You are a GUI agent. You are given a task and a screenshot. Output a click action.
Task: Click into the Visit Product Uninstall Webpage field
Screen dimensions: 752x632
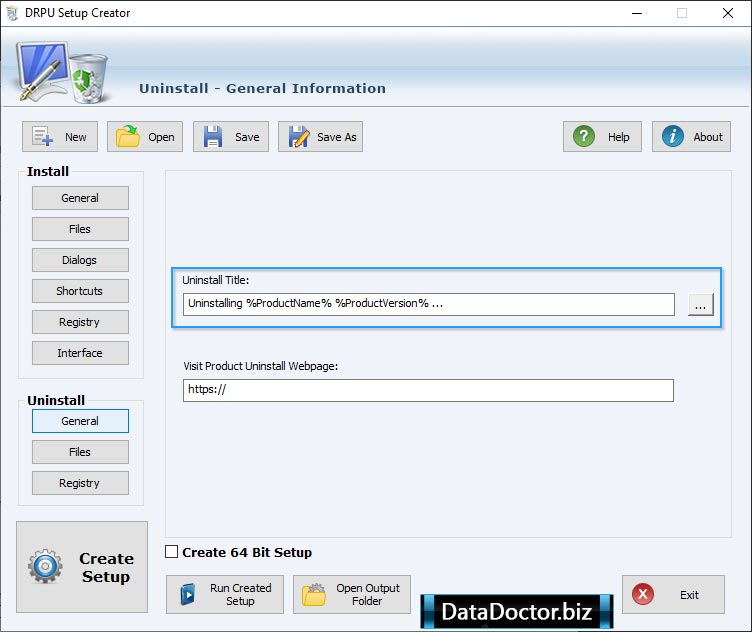[428, 390]
